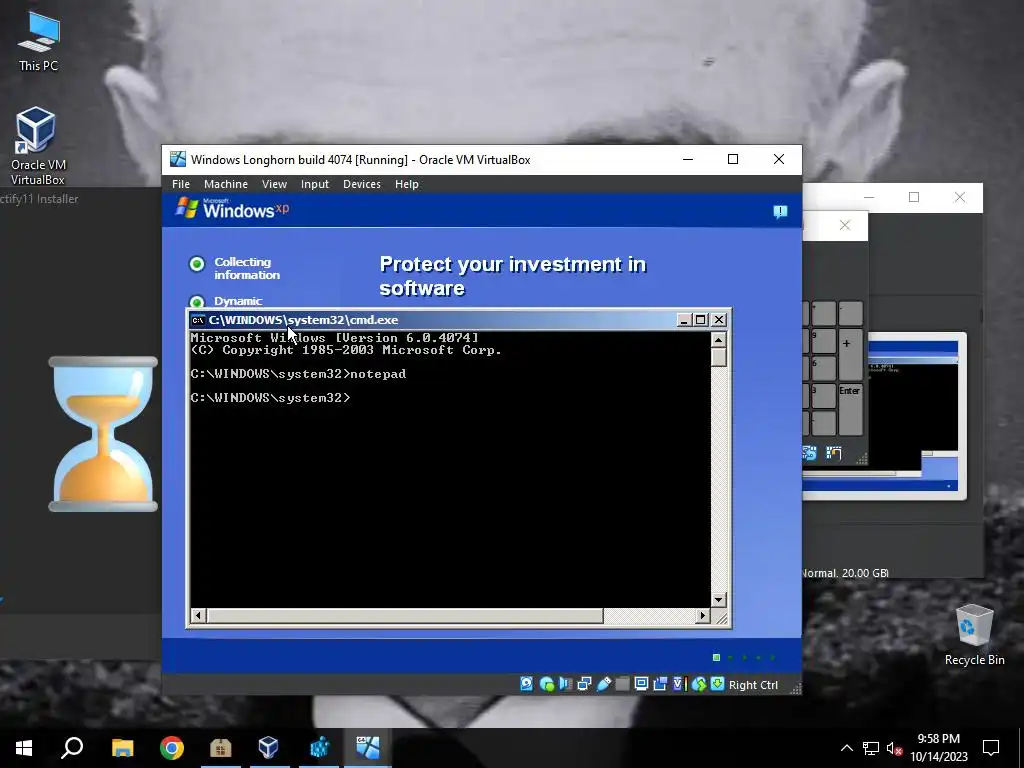Click the cmd scrollbar up arrow
1024x768 pixels.
point(718,340)
